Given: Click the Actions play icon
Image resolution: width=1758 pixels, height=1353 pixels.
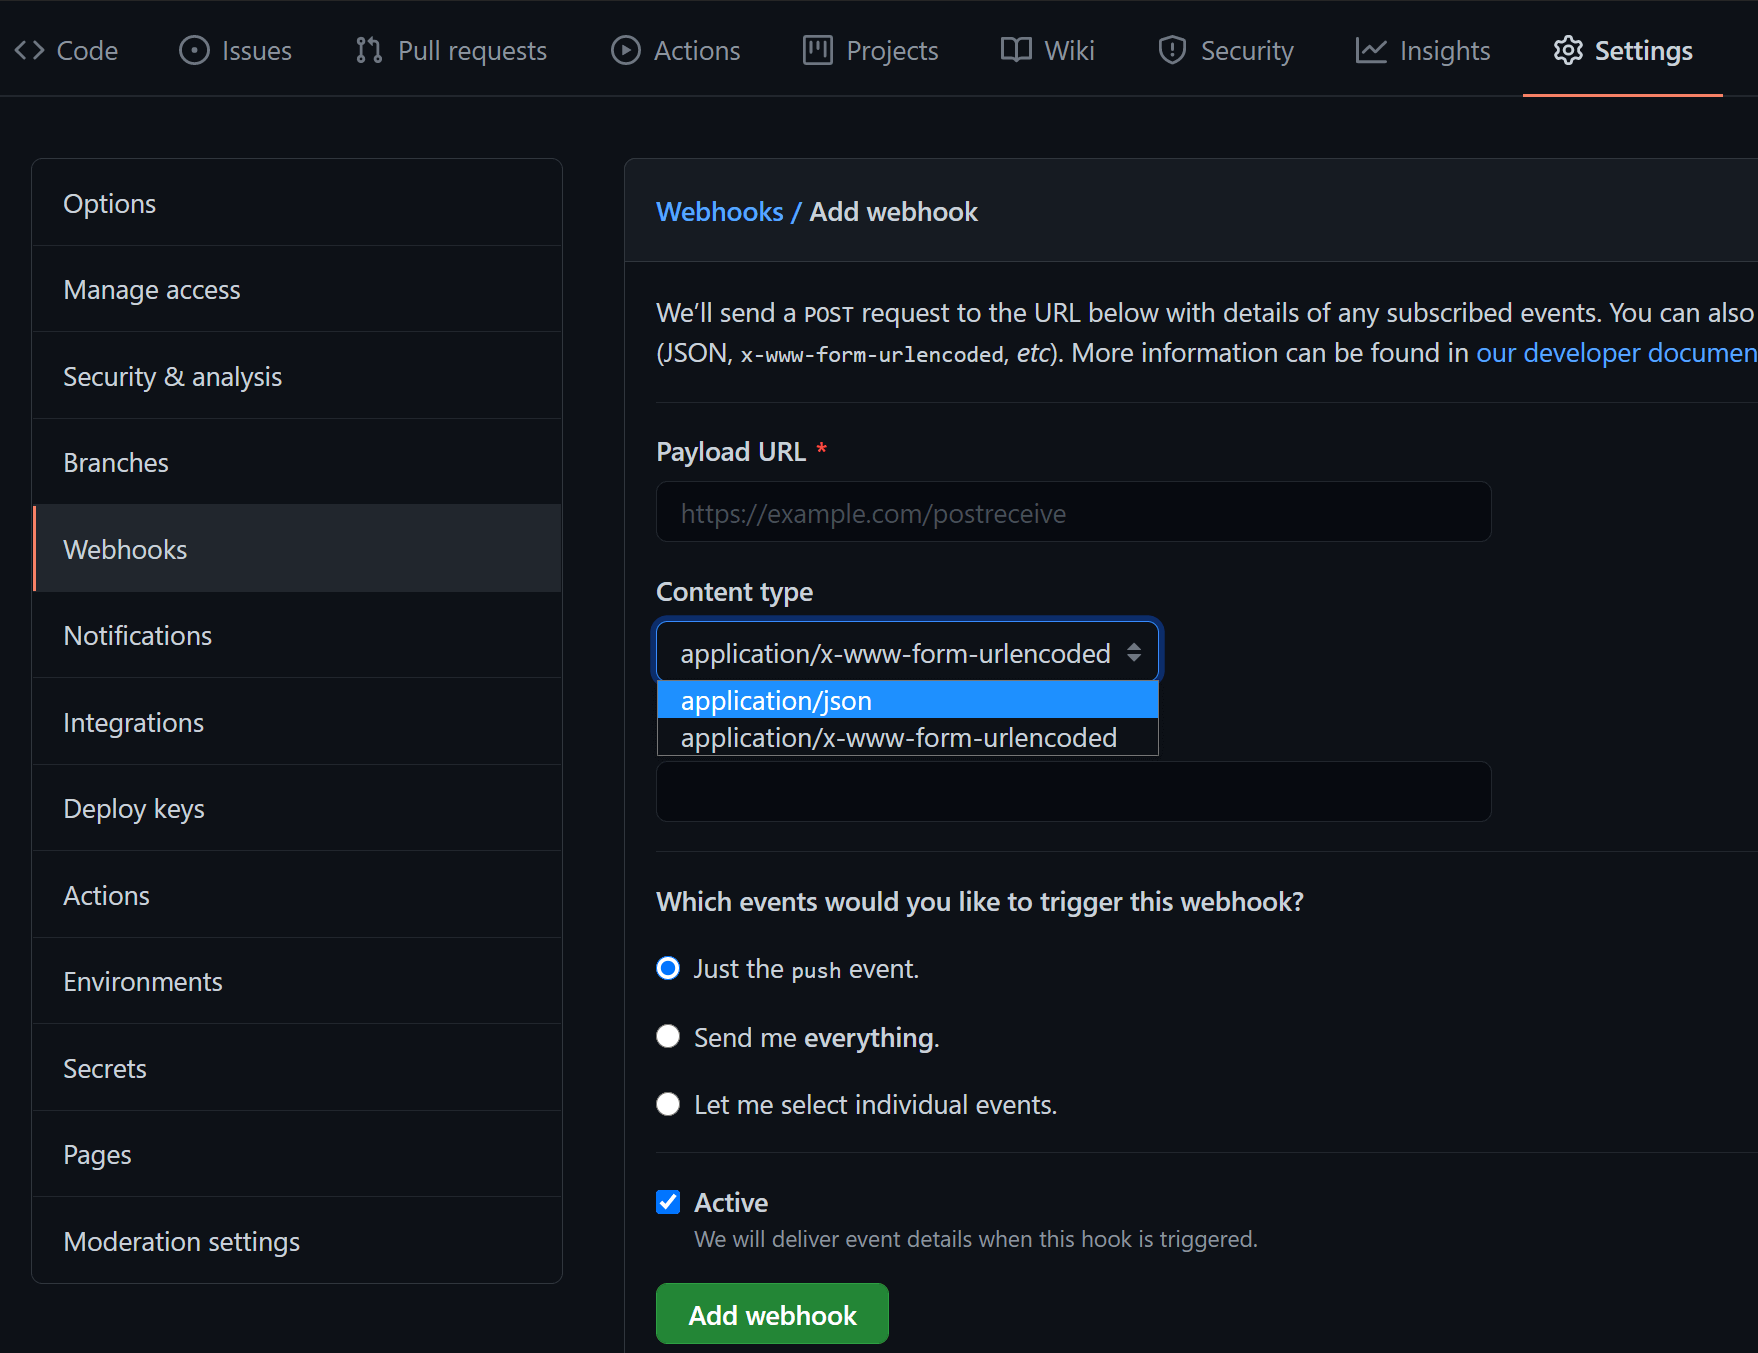Looking at the screenshot, I should [x=626, y=50].
